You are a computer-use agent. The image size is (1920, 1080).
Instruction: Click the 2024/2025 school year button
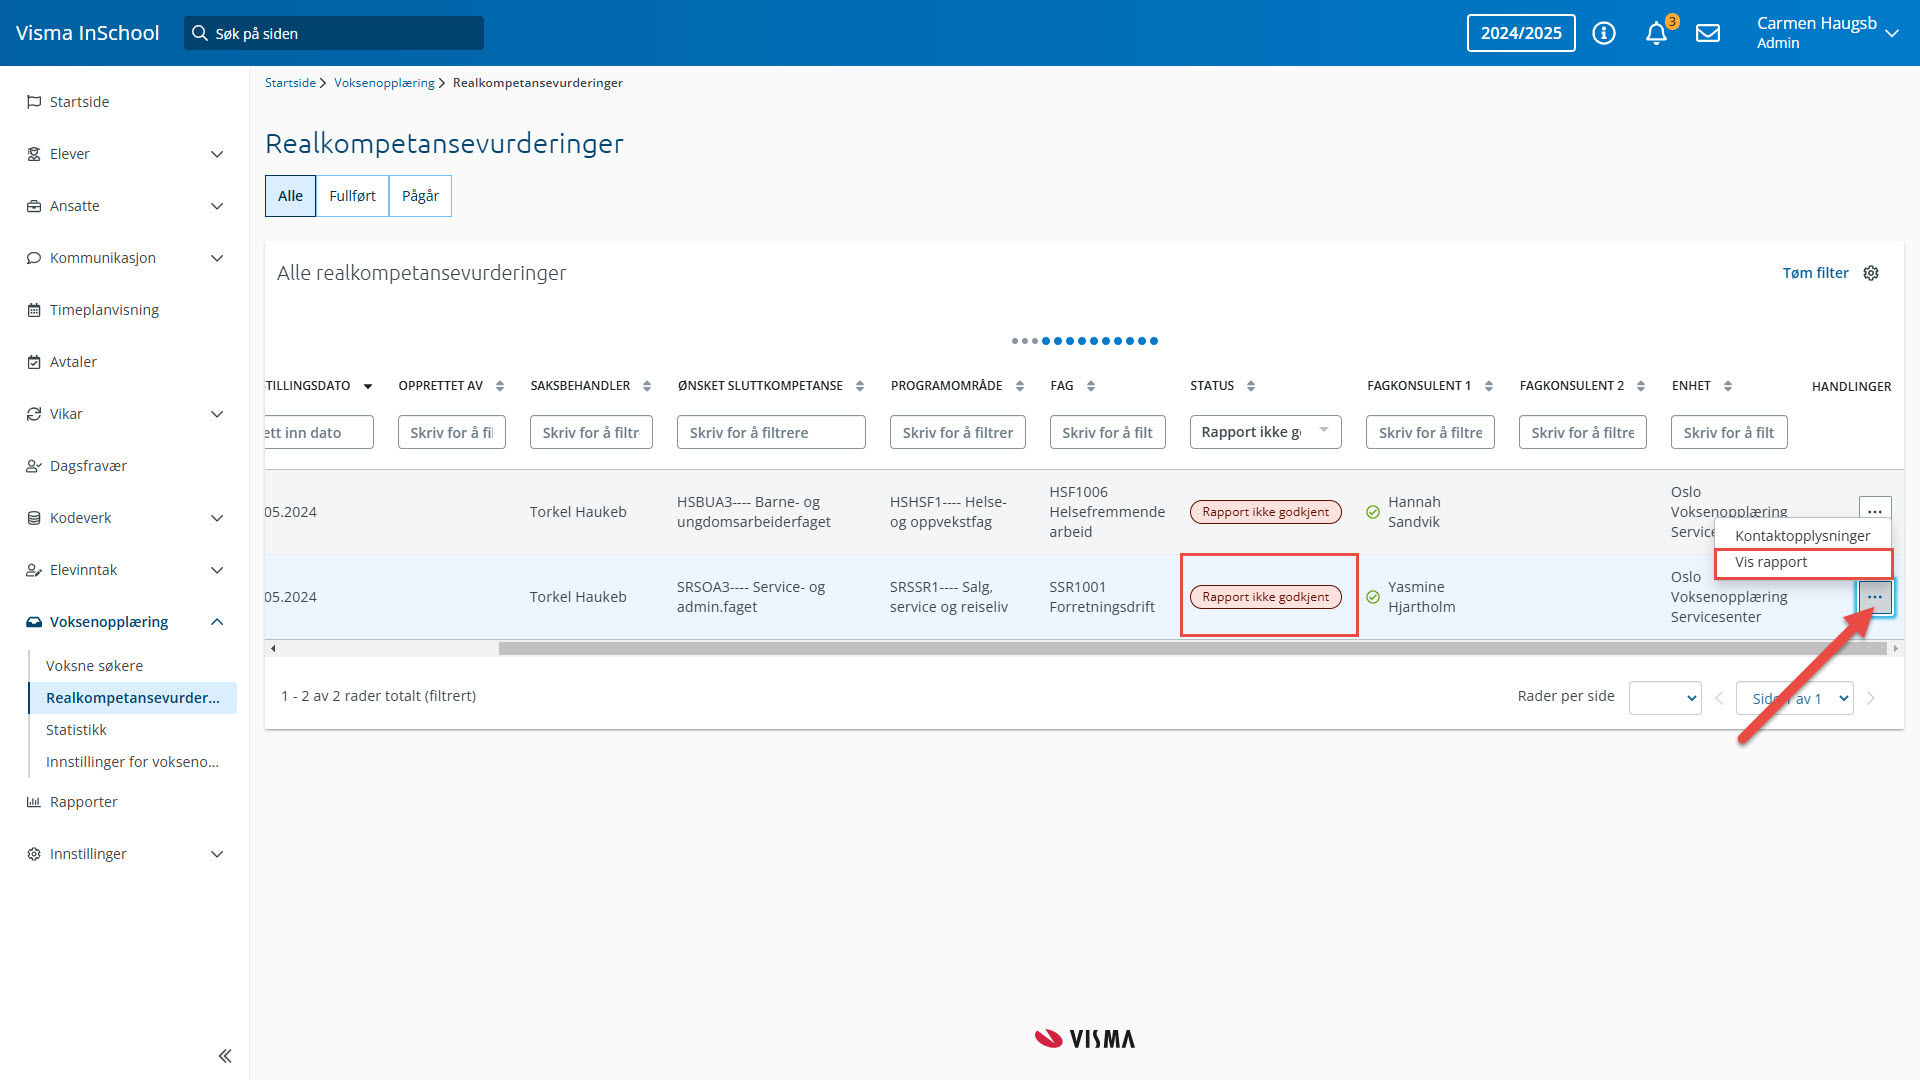[x=1521, y=33]
